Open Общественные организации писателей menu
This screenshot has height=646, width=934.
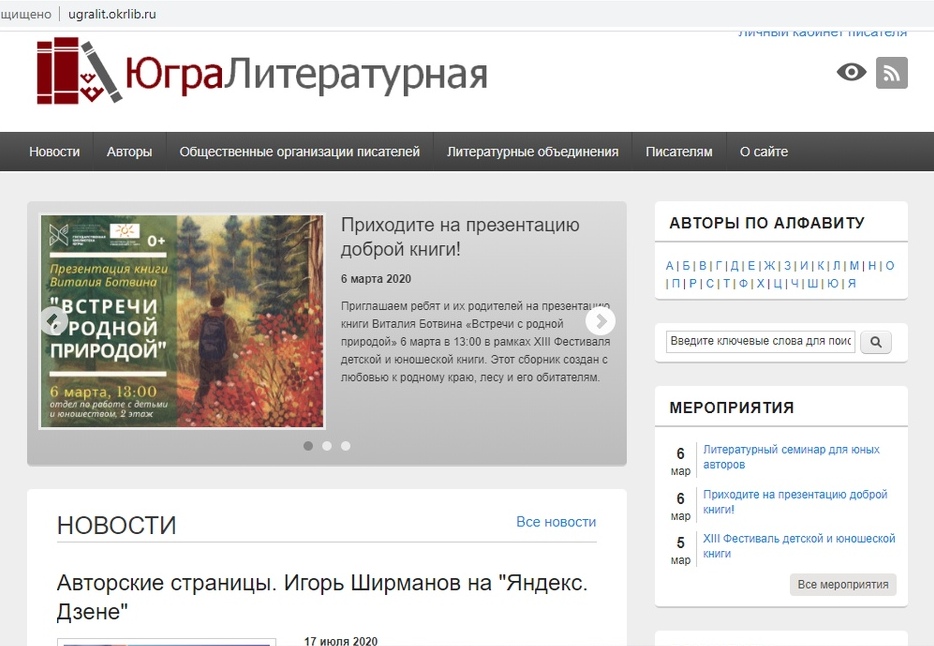tap(300, 152)
